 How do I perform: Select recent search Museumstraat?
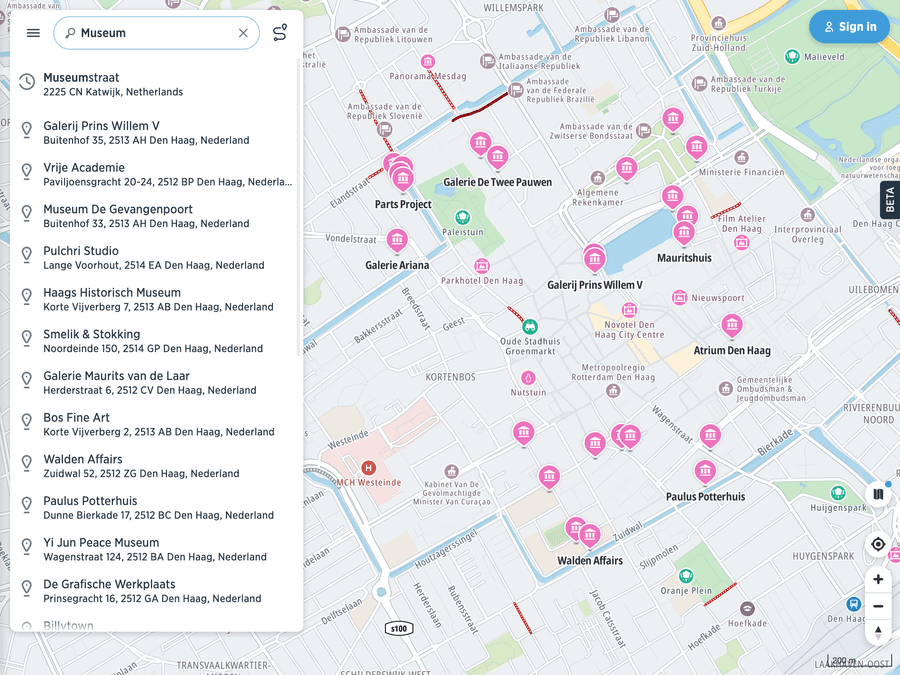156,84
